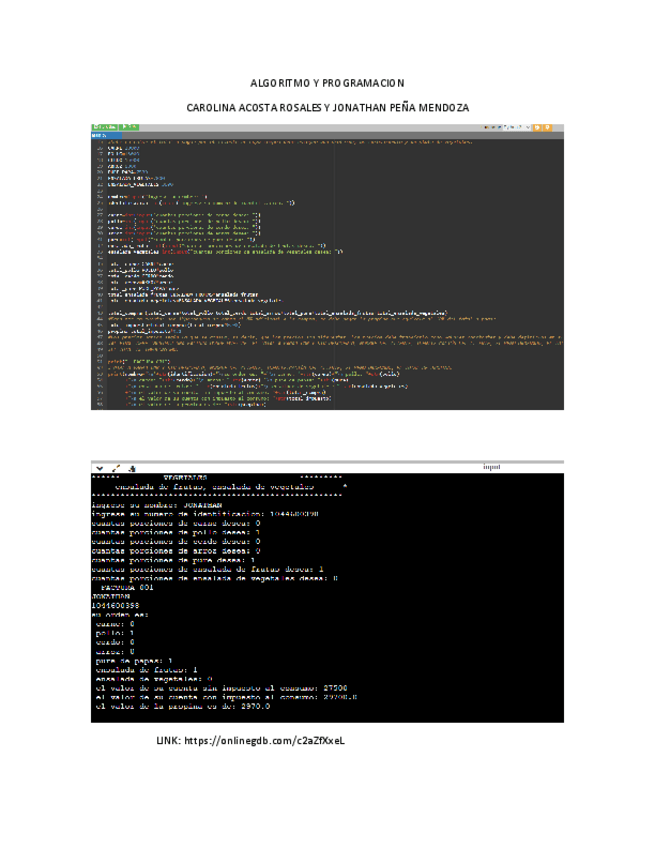Select the input tab above the console
This screenshot has height=848, width=655.
click(x=492, y=467)
